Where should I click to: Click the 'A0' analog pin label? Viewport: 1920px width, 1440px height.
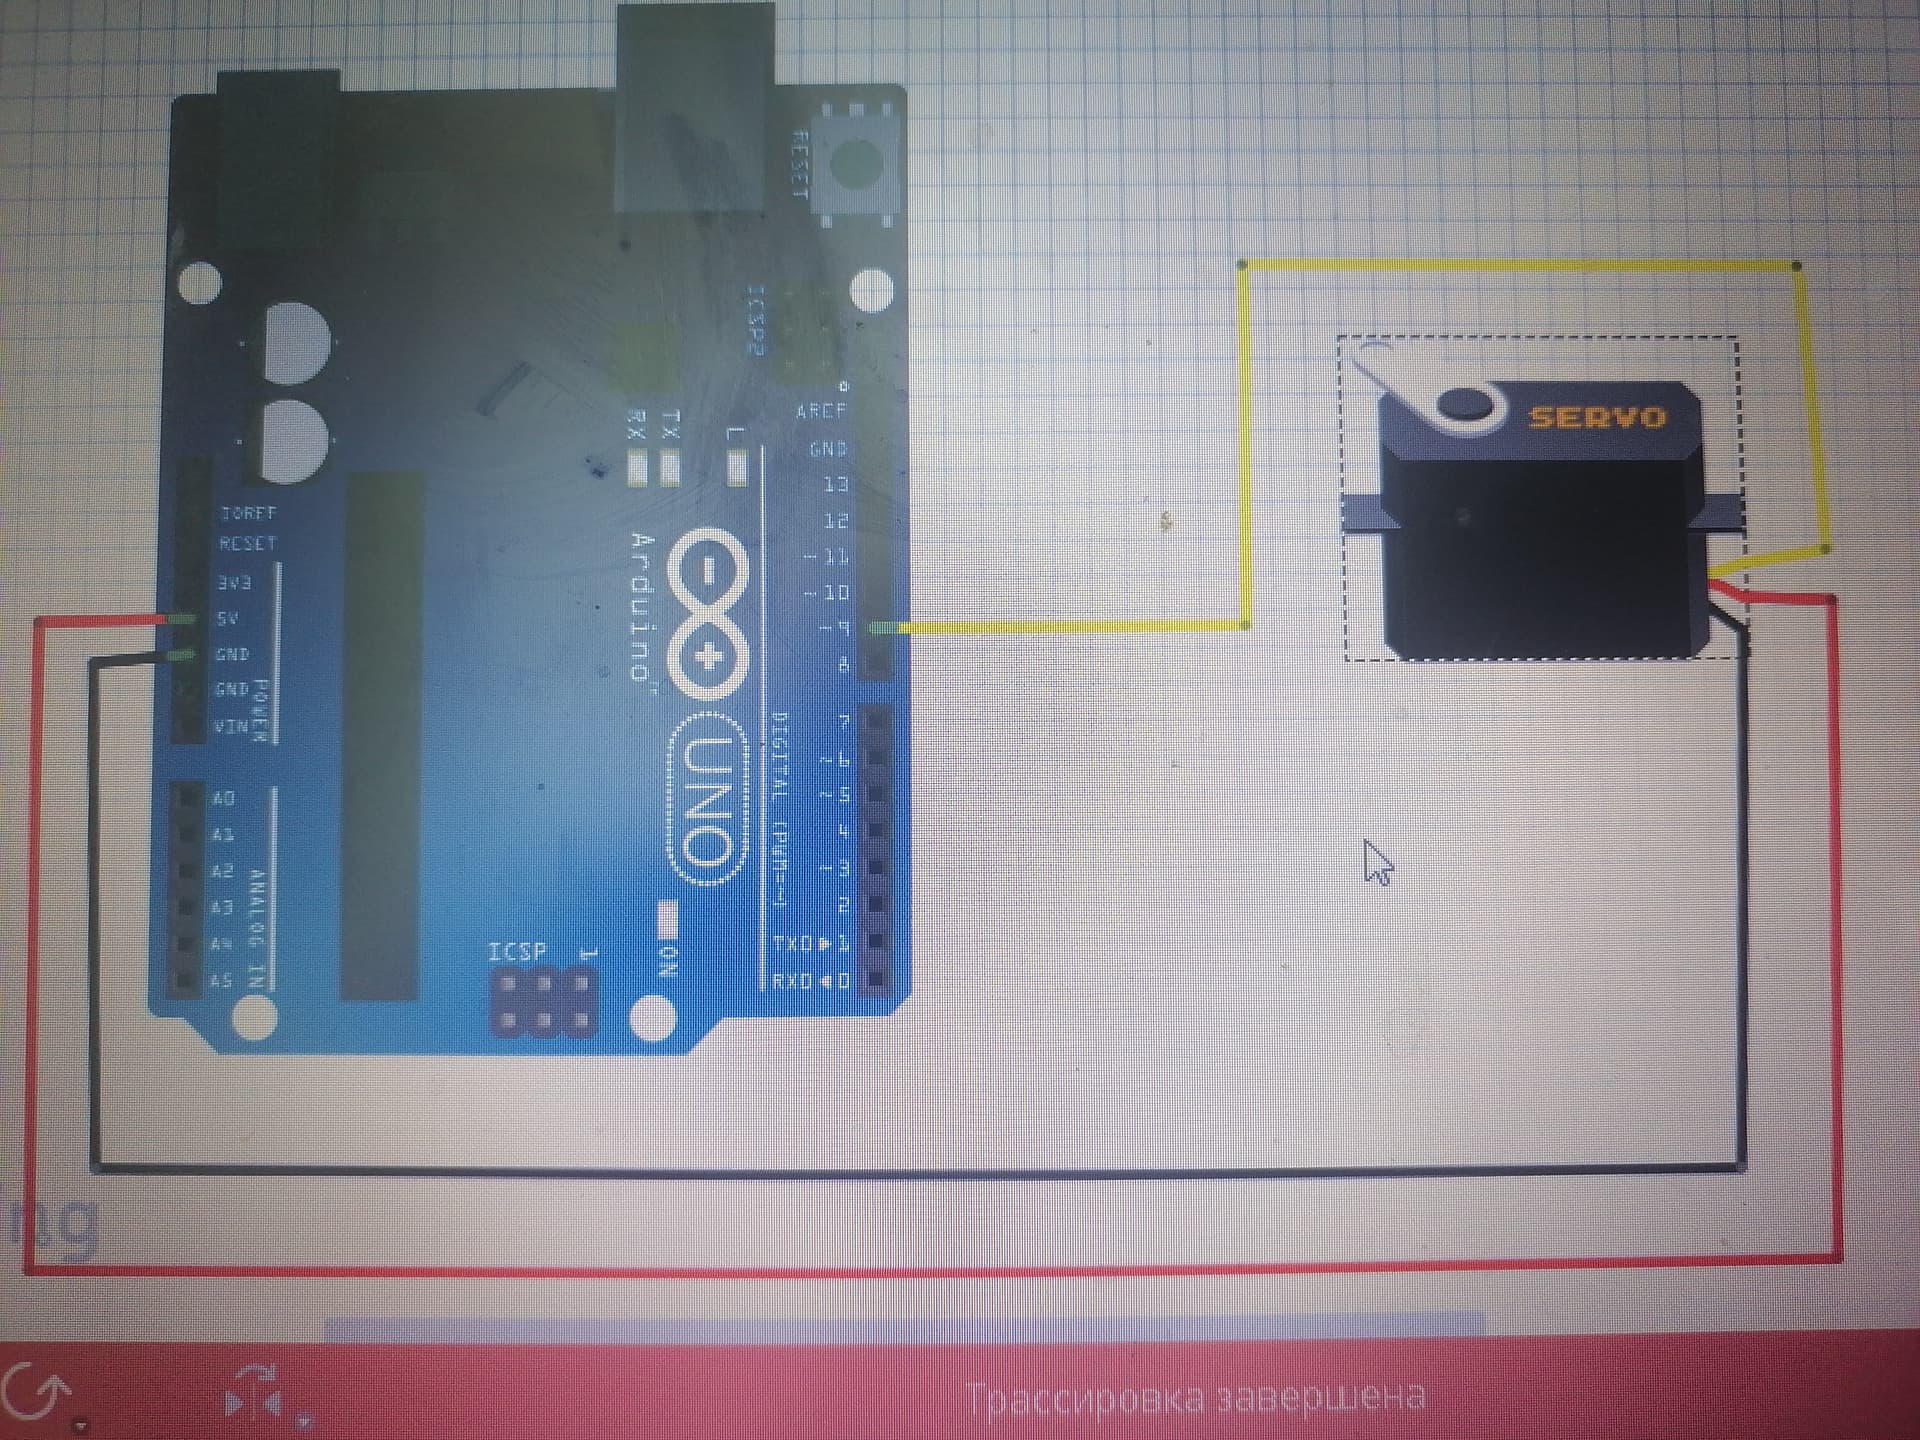pyautogui.click(x=223, y=798)
